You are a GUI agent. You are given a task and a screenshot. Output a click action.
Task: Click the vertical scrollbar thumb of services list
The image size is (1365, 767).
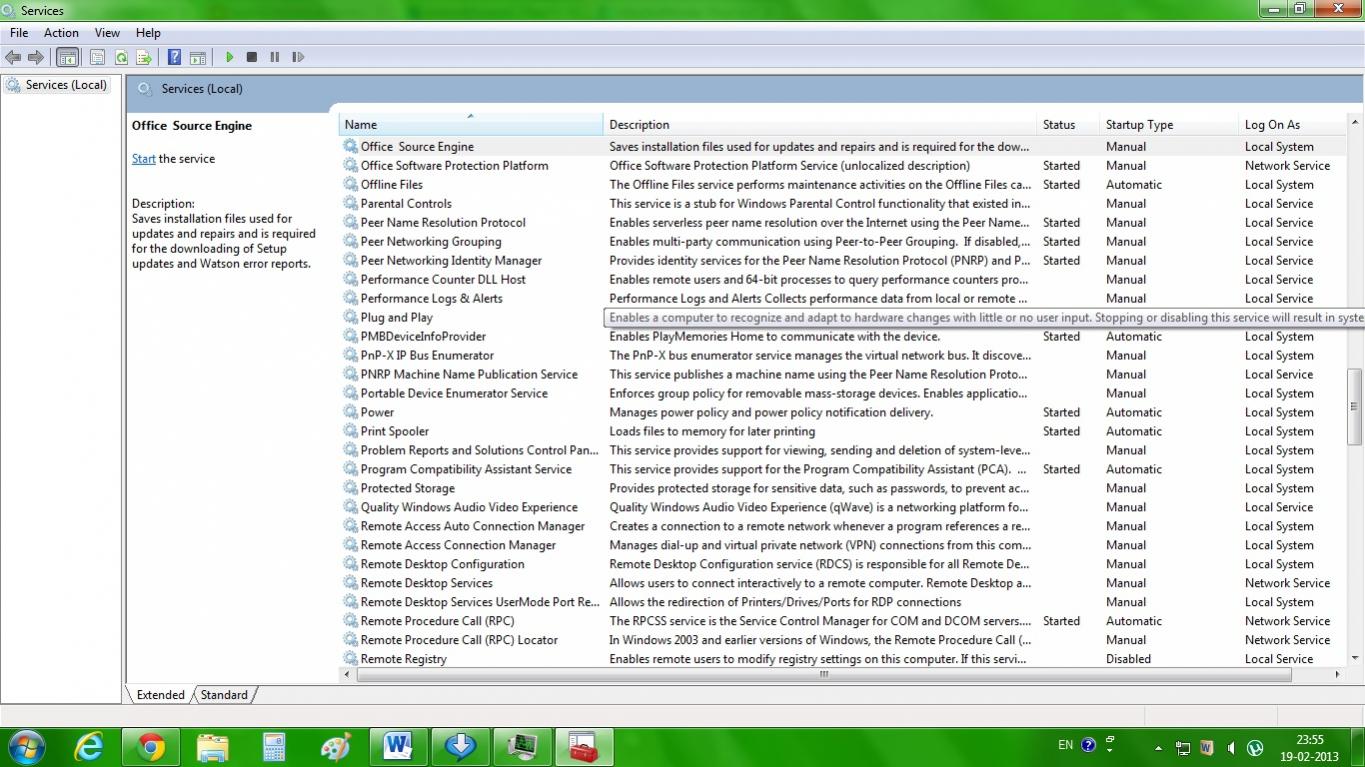[x=1354, y=406]
